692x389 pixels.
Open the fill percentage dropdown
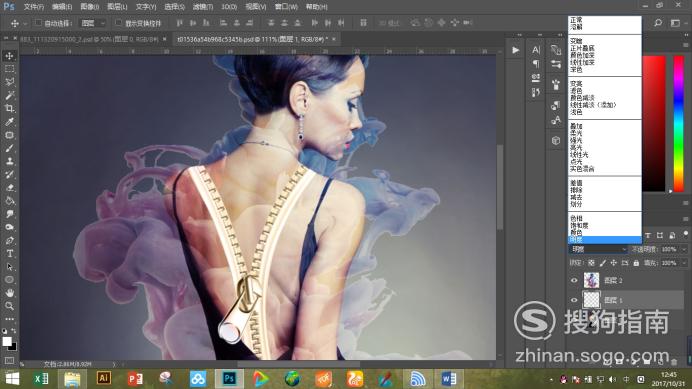(x=684, y=263)
